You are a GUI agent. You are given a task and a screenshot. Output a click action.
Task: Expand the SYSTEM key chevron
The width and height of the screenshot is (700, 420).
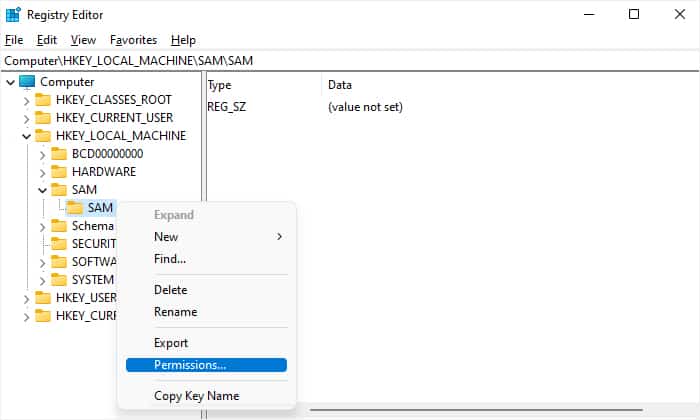pyautogui.click(x=42, y=281)
